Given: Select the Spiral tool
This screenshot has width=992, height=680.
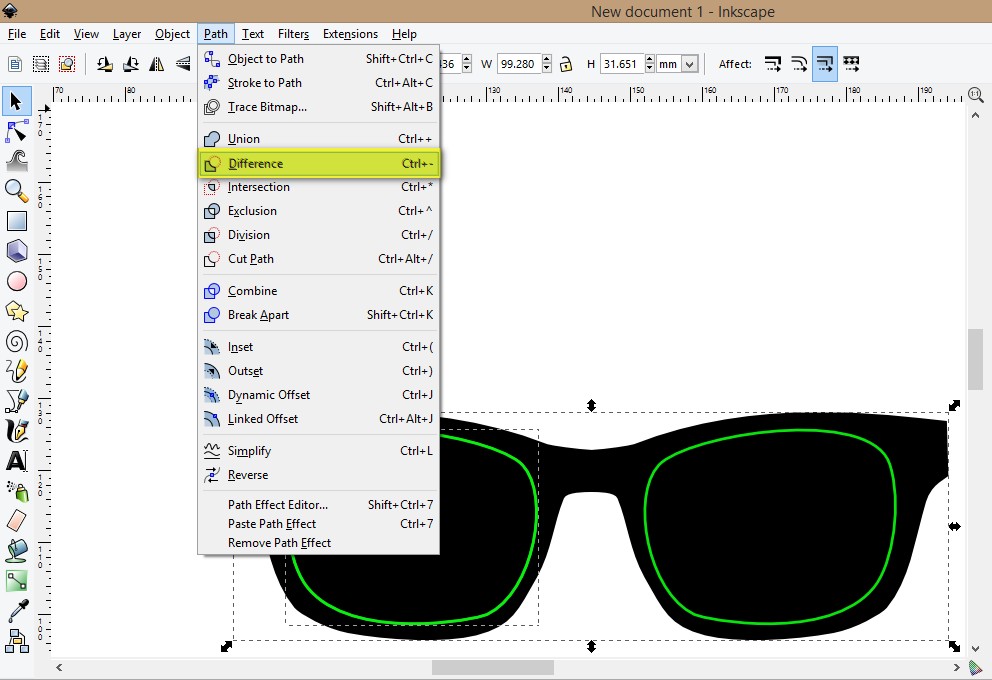Looking at the screenshot, I should [x=16, y=341].
